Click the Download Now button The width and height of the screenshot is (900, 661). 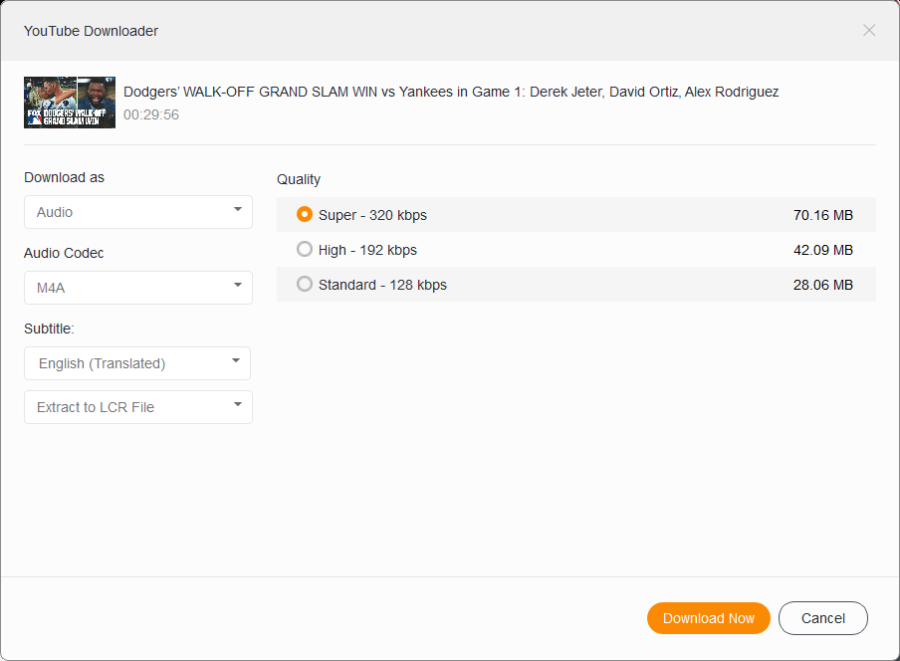coord(708,618)
